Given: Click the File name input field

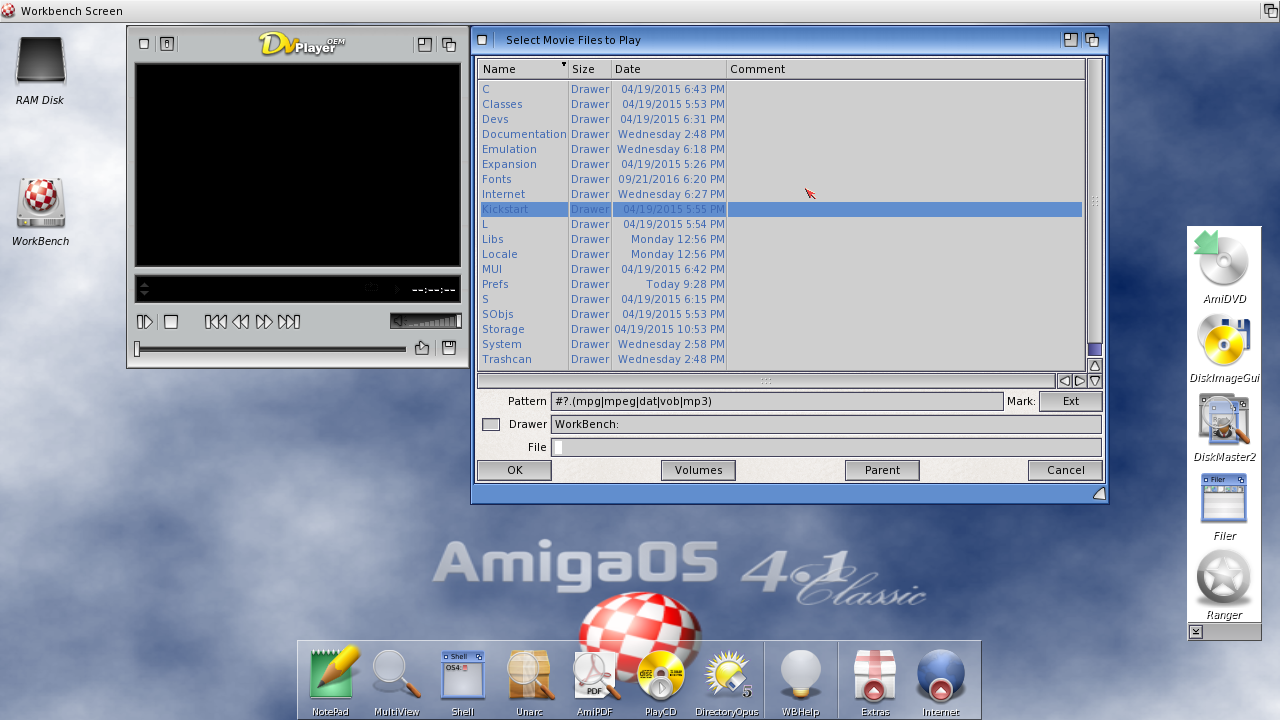Looking at the screenshot, I should pos(826,447).
